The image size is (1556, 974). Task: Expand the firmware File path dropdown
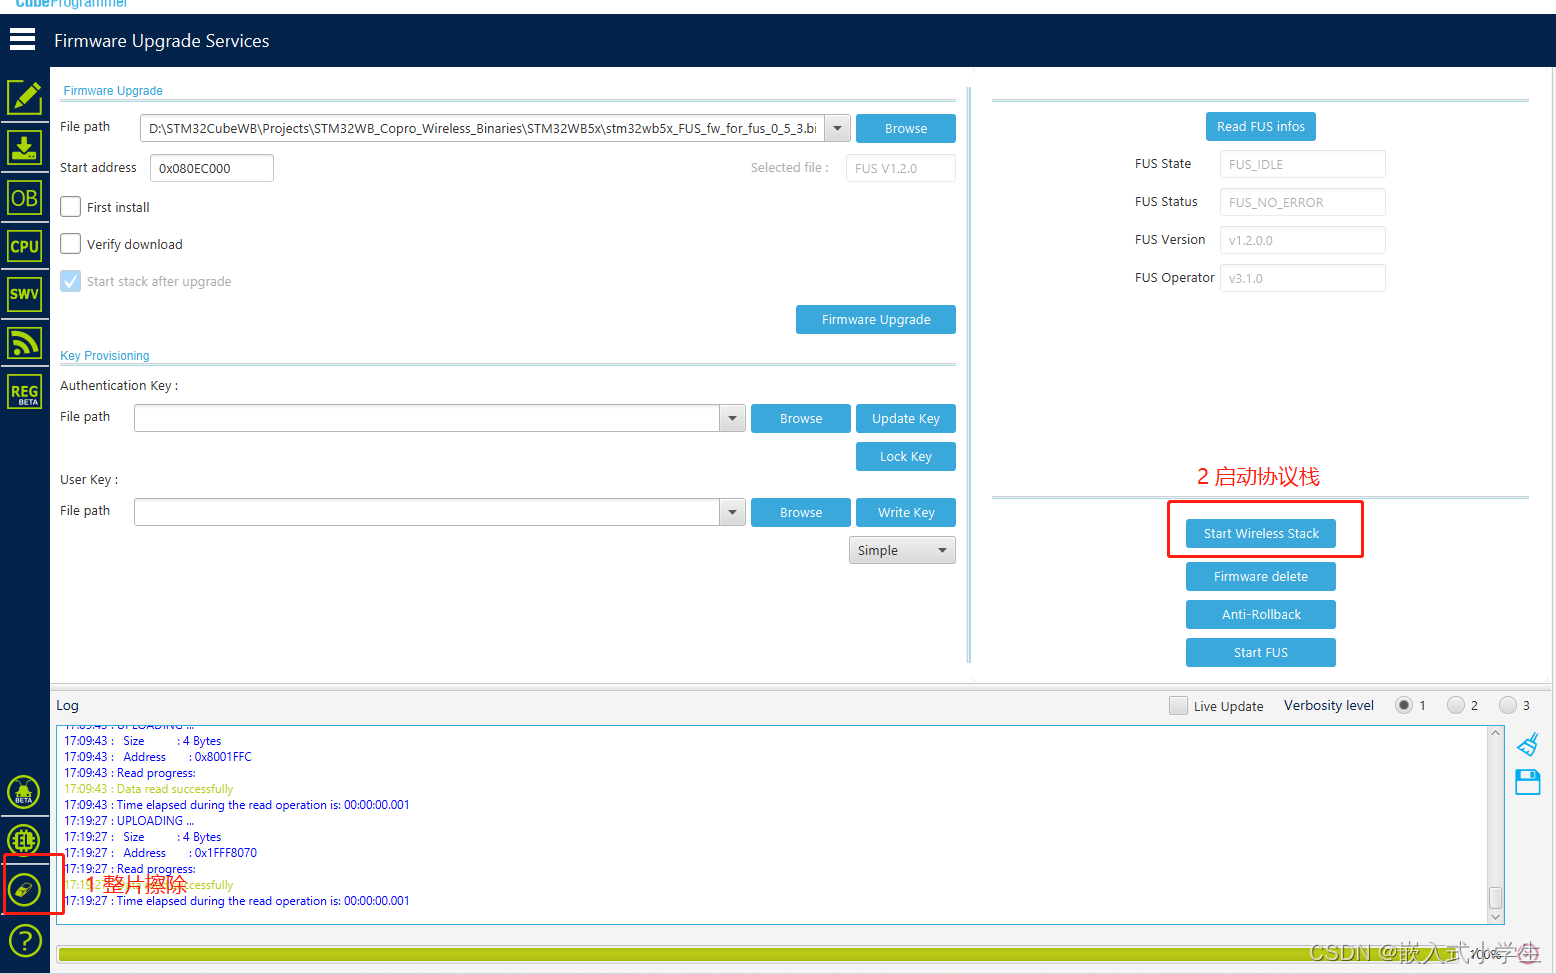click(838, 128)
